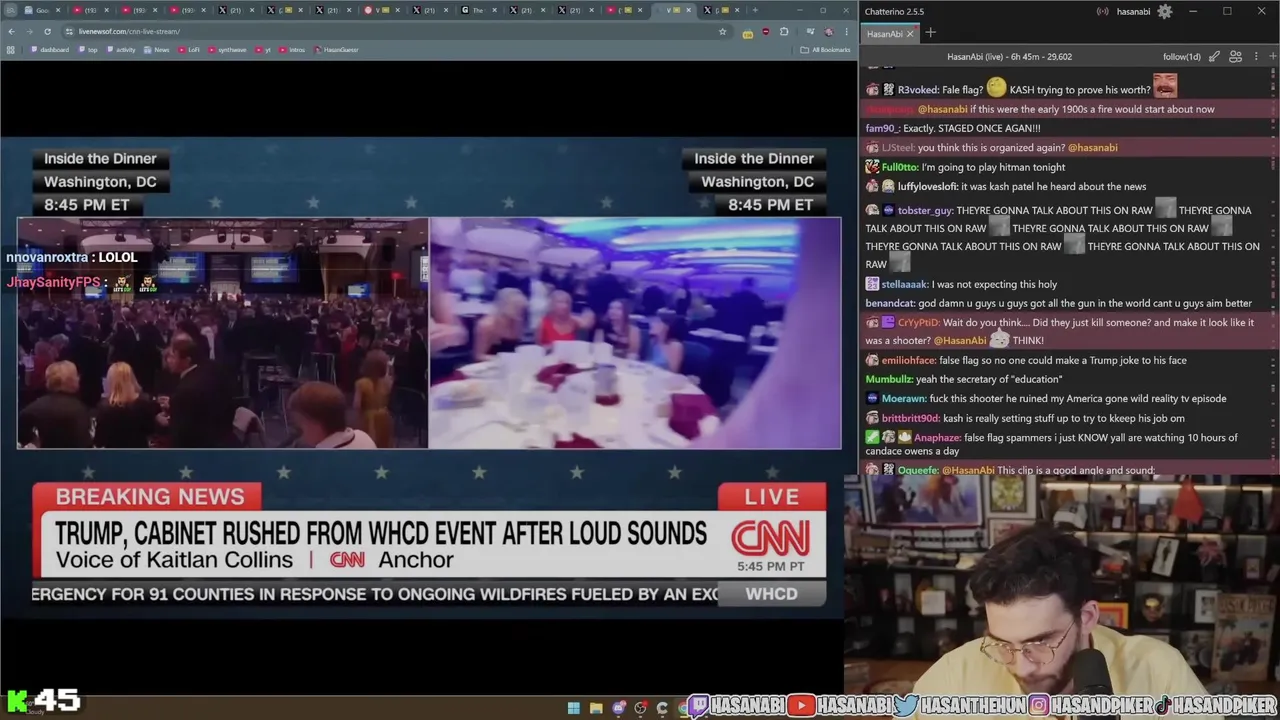
Task: Switch to 'The' Google browser tab
Action: coord(479,10)
